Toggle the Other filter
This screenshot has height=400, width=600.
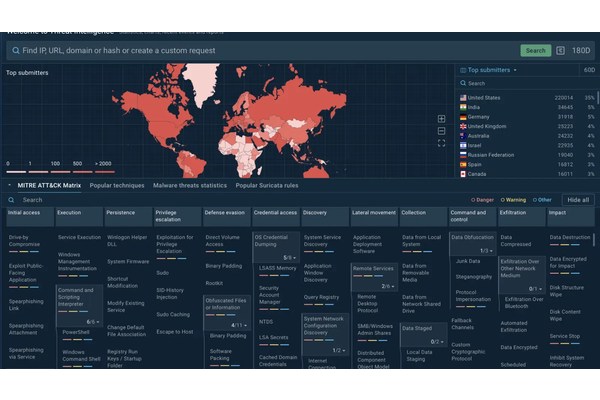[x=542, y=200]
